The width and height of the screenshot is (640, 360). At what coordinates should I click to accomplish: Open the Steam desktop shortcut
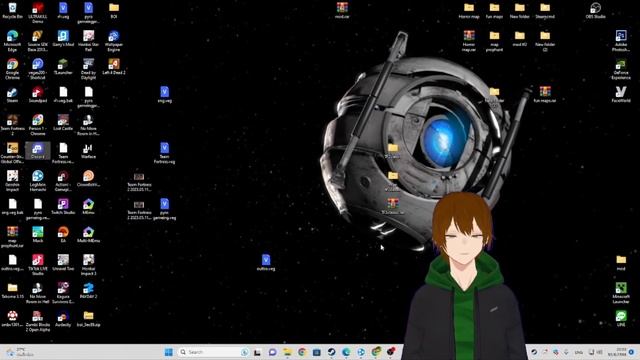[12, 95]
